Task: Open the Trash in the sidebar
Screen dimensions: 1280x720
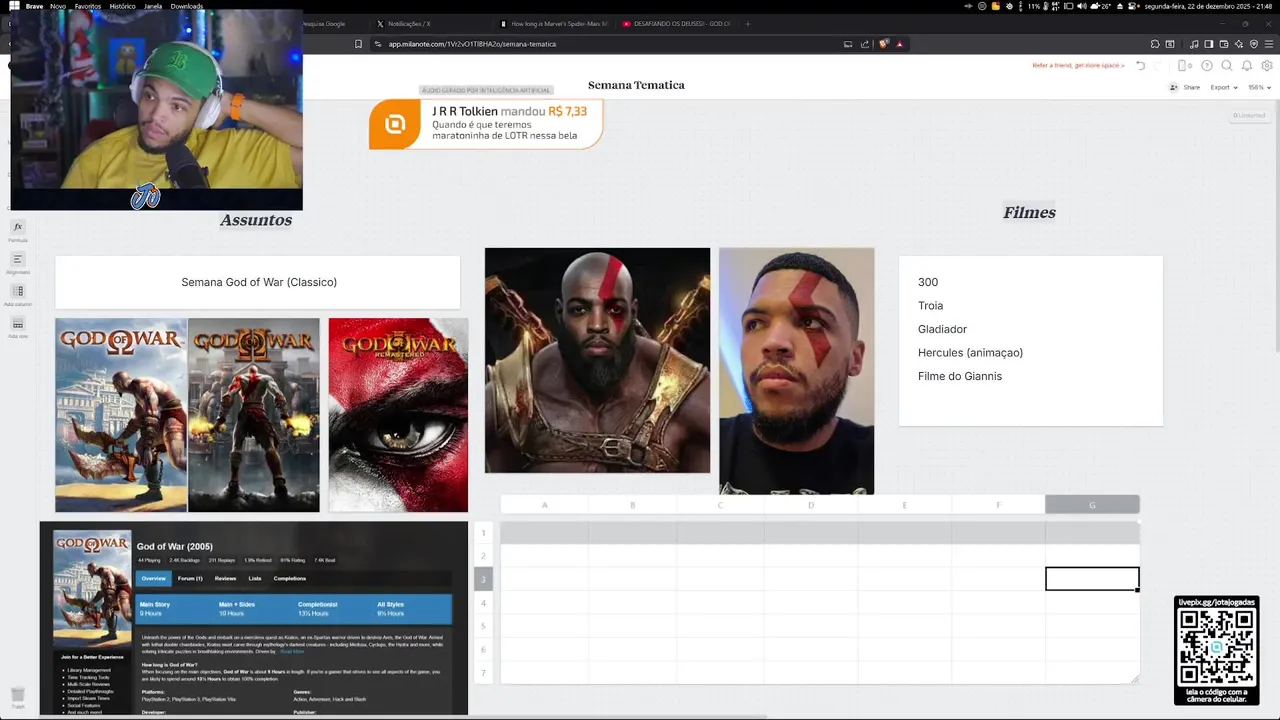Action: (18, 696)
